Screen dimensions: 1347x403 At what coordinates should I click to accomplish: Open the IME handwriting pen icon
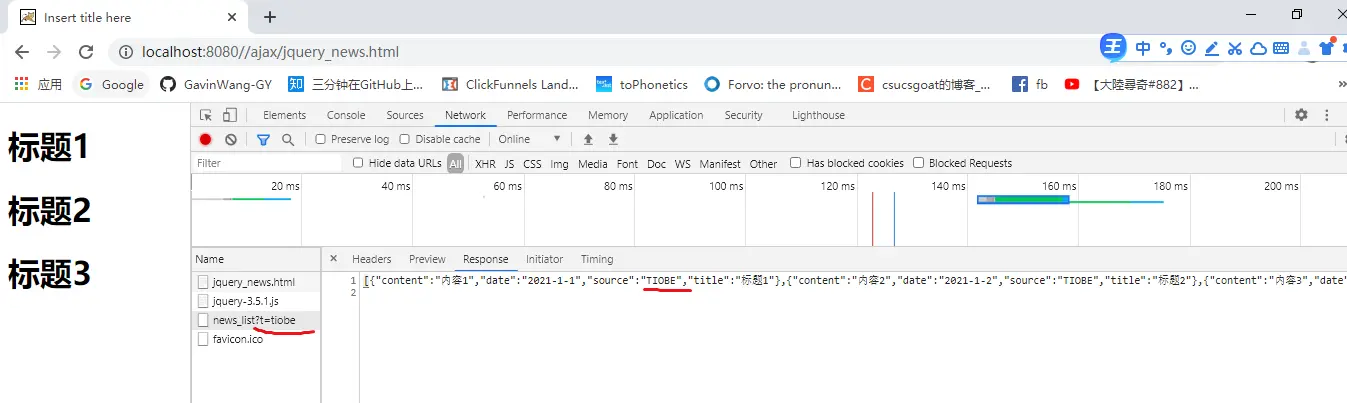coord(1211,47)
